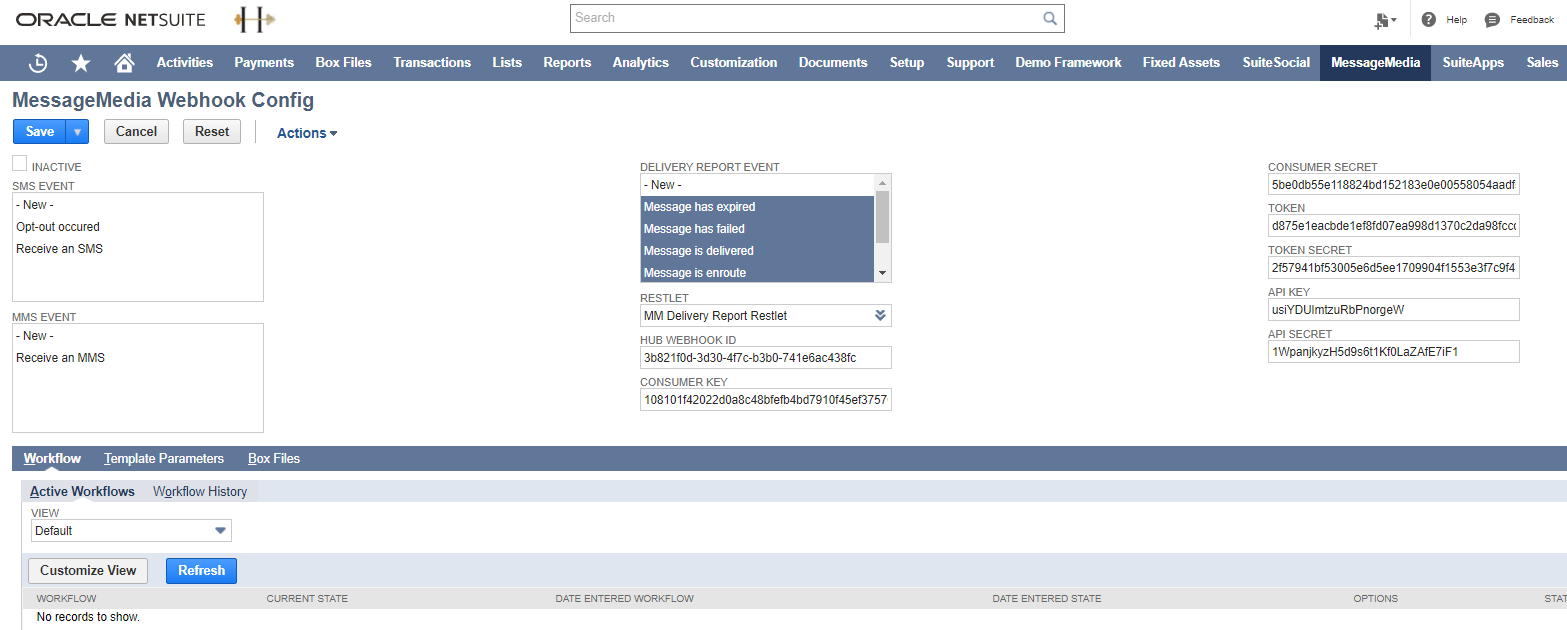
Task: Select 'Message has expired' option
Action: point(757,207)
